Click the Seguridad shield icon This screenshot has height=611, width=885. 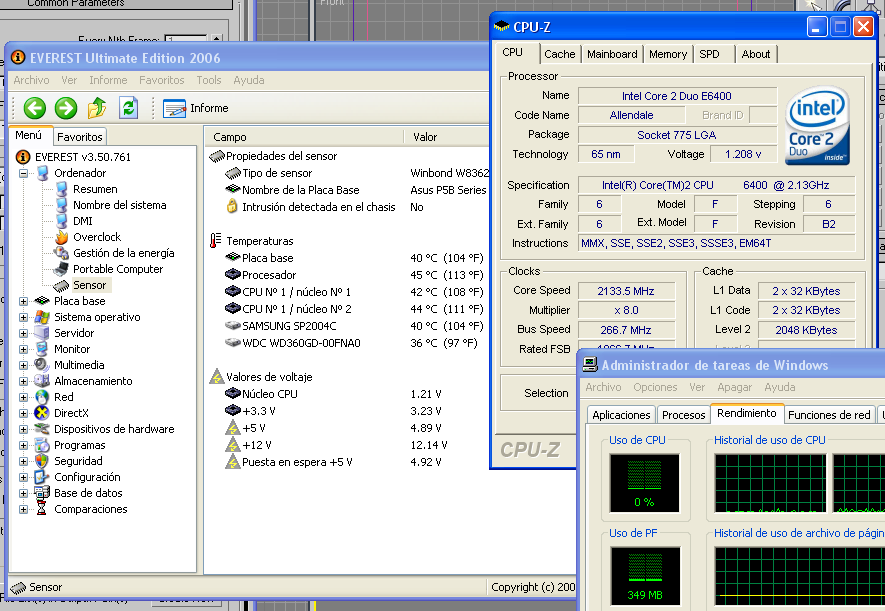click(42, 461)
